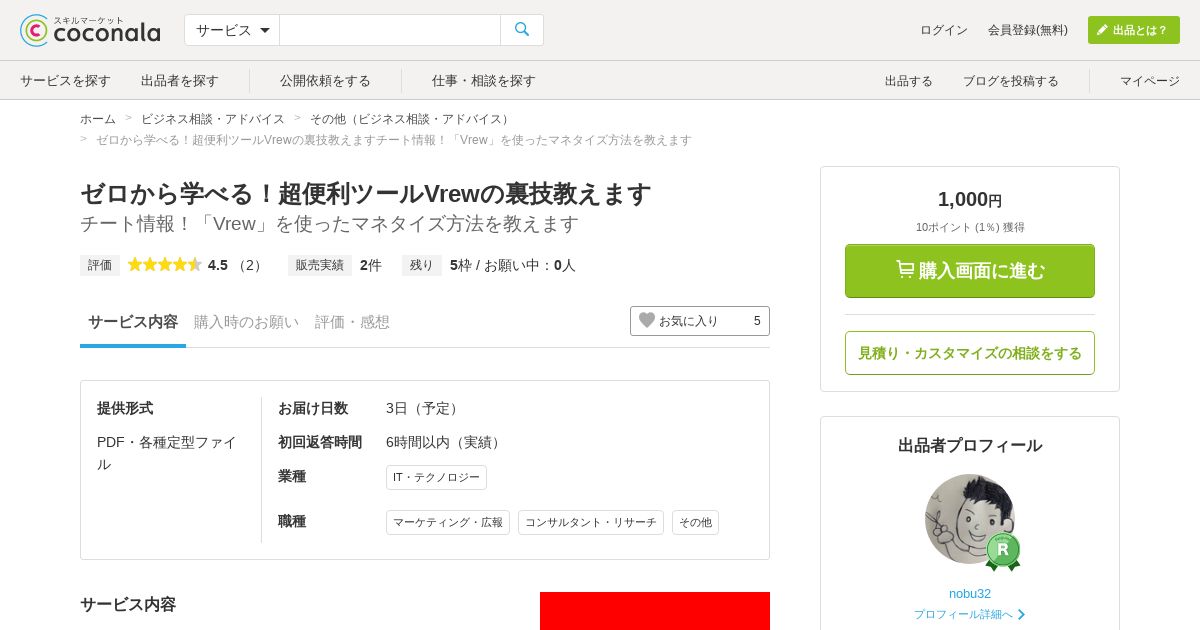Switch to 購入時のお願い tab
This screenshot has height=630, width=1200.
[246, 322]
